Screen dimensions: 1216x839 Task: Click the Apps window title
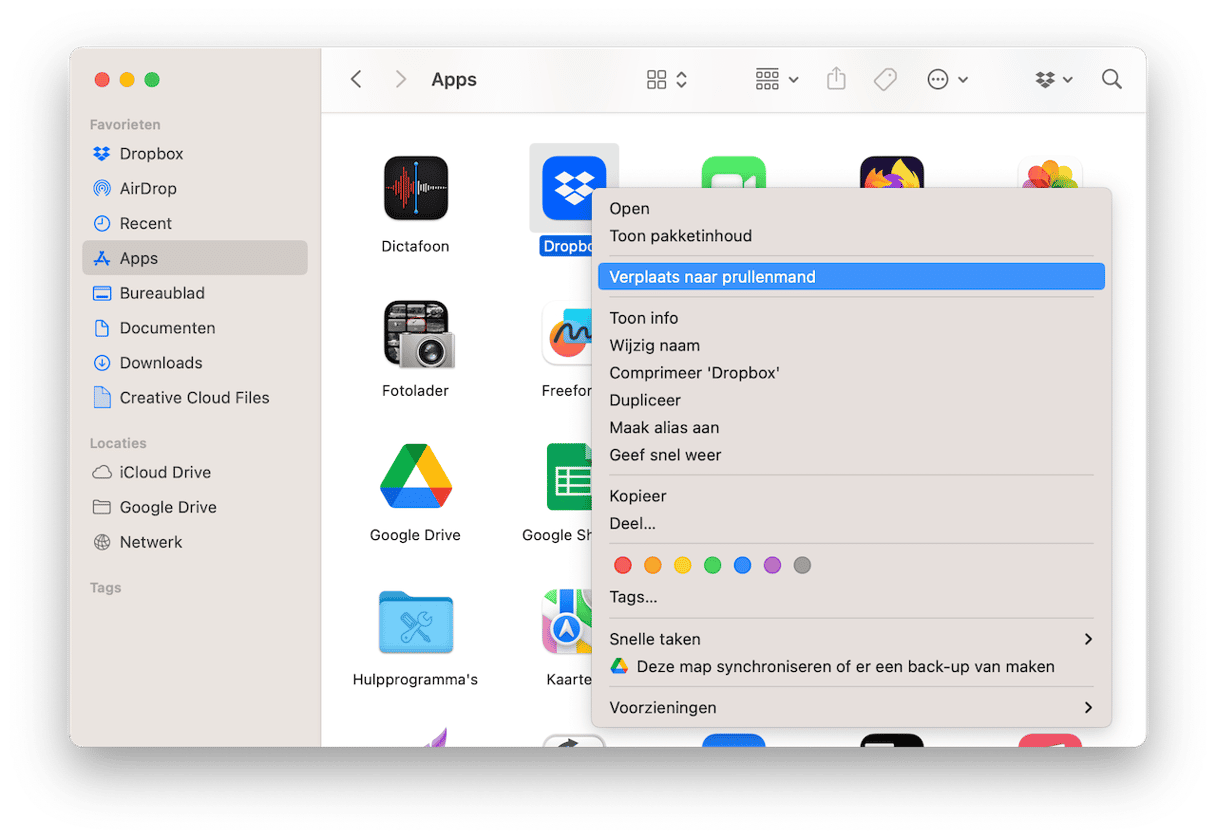(x=454, y=80)
